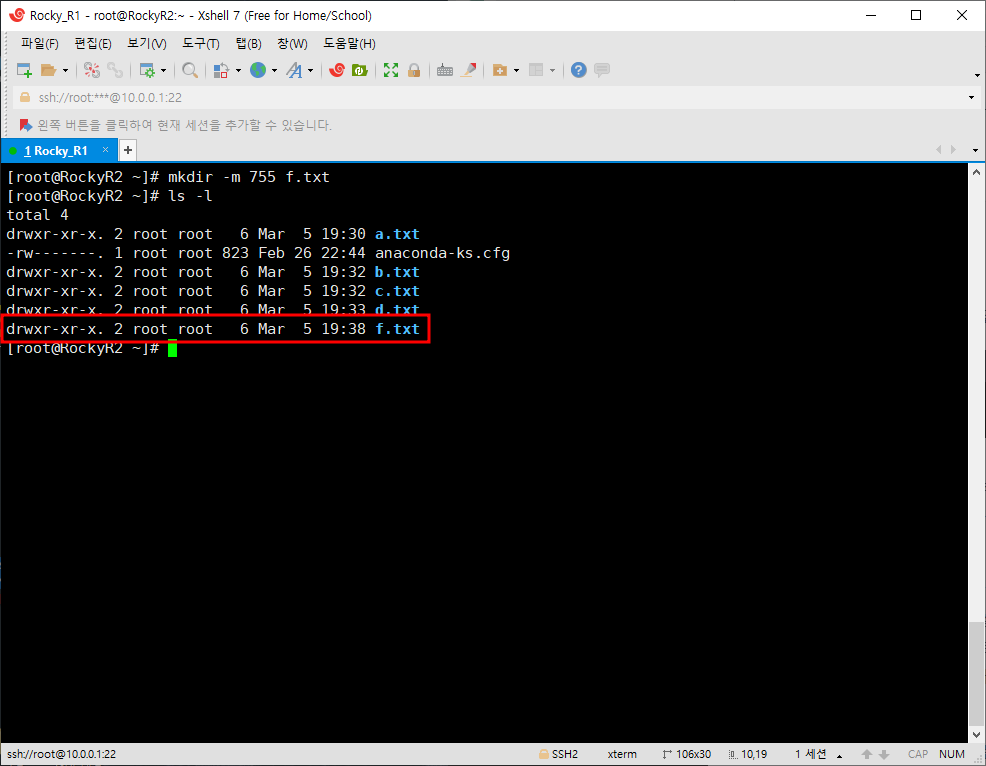Click the terminal scrollbar down arrow

(977, 735)
